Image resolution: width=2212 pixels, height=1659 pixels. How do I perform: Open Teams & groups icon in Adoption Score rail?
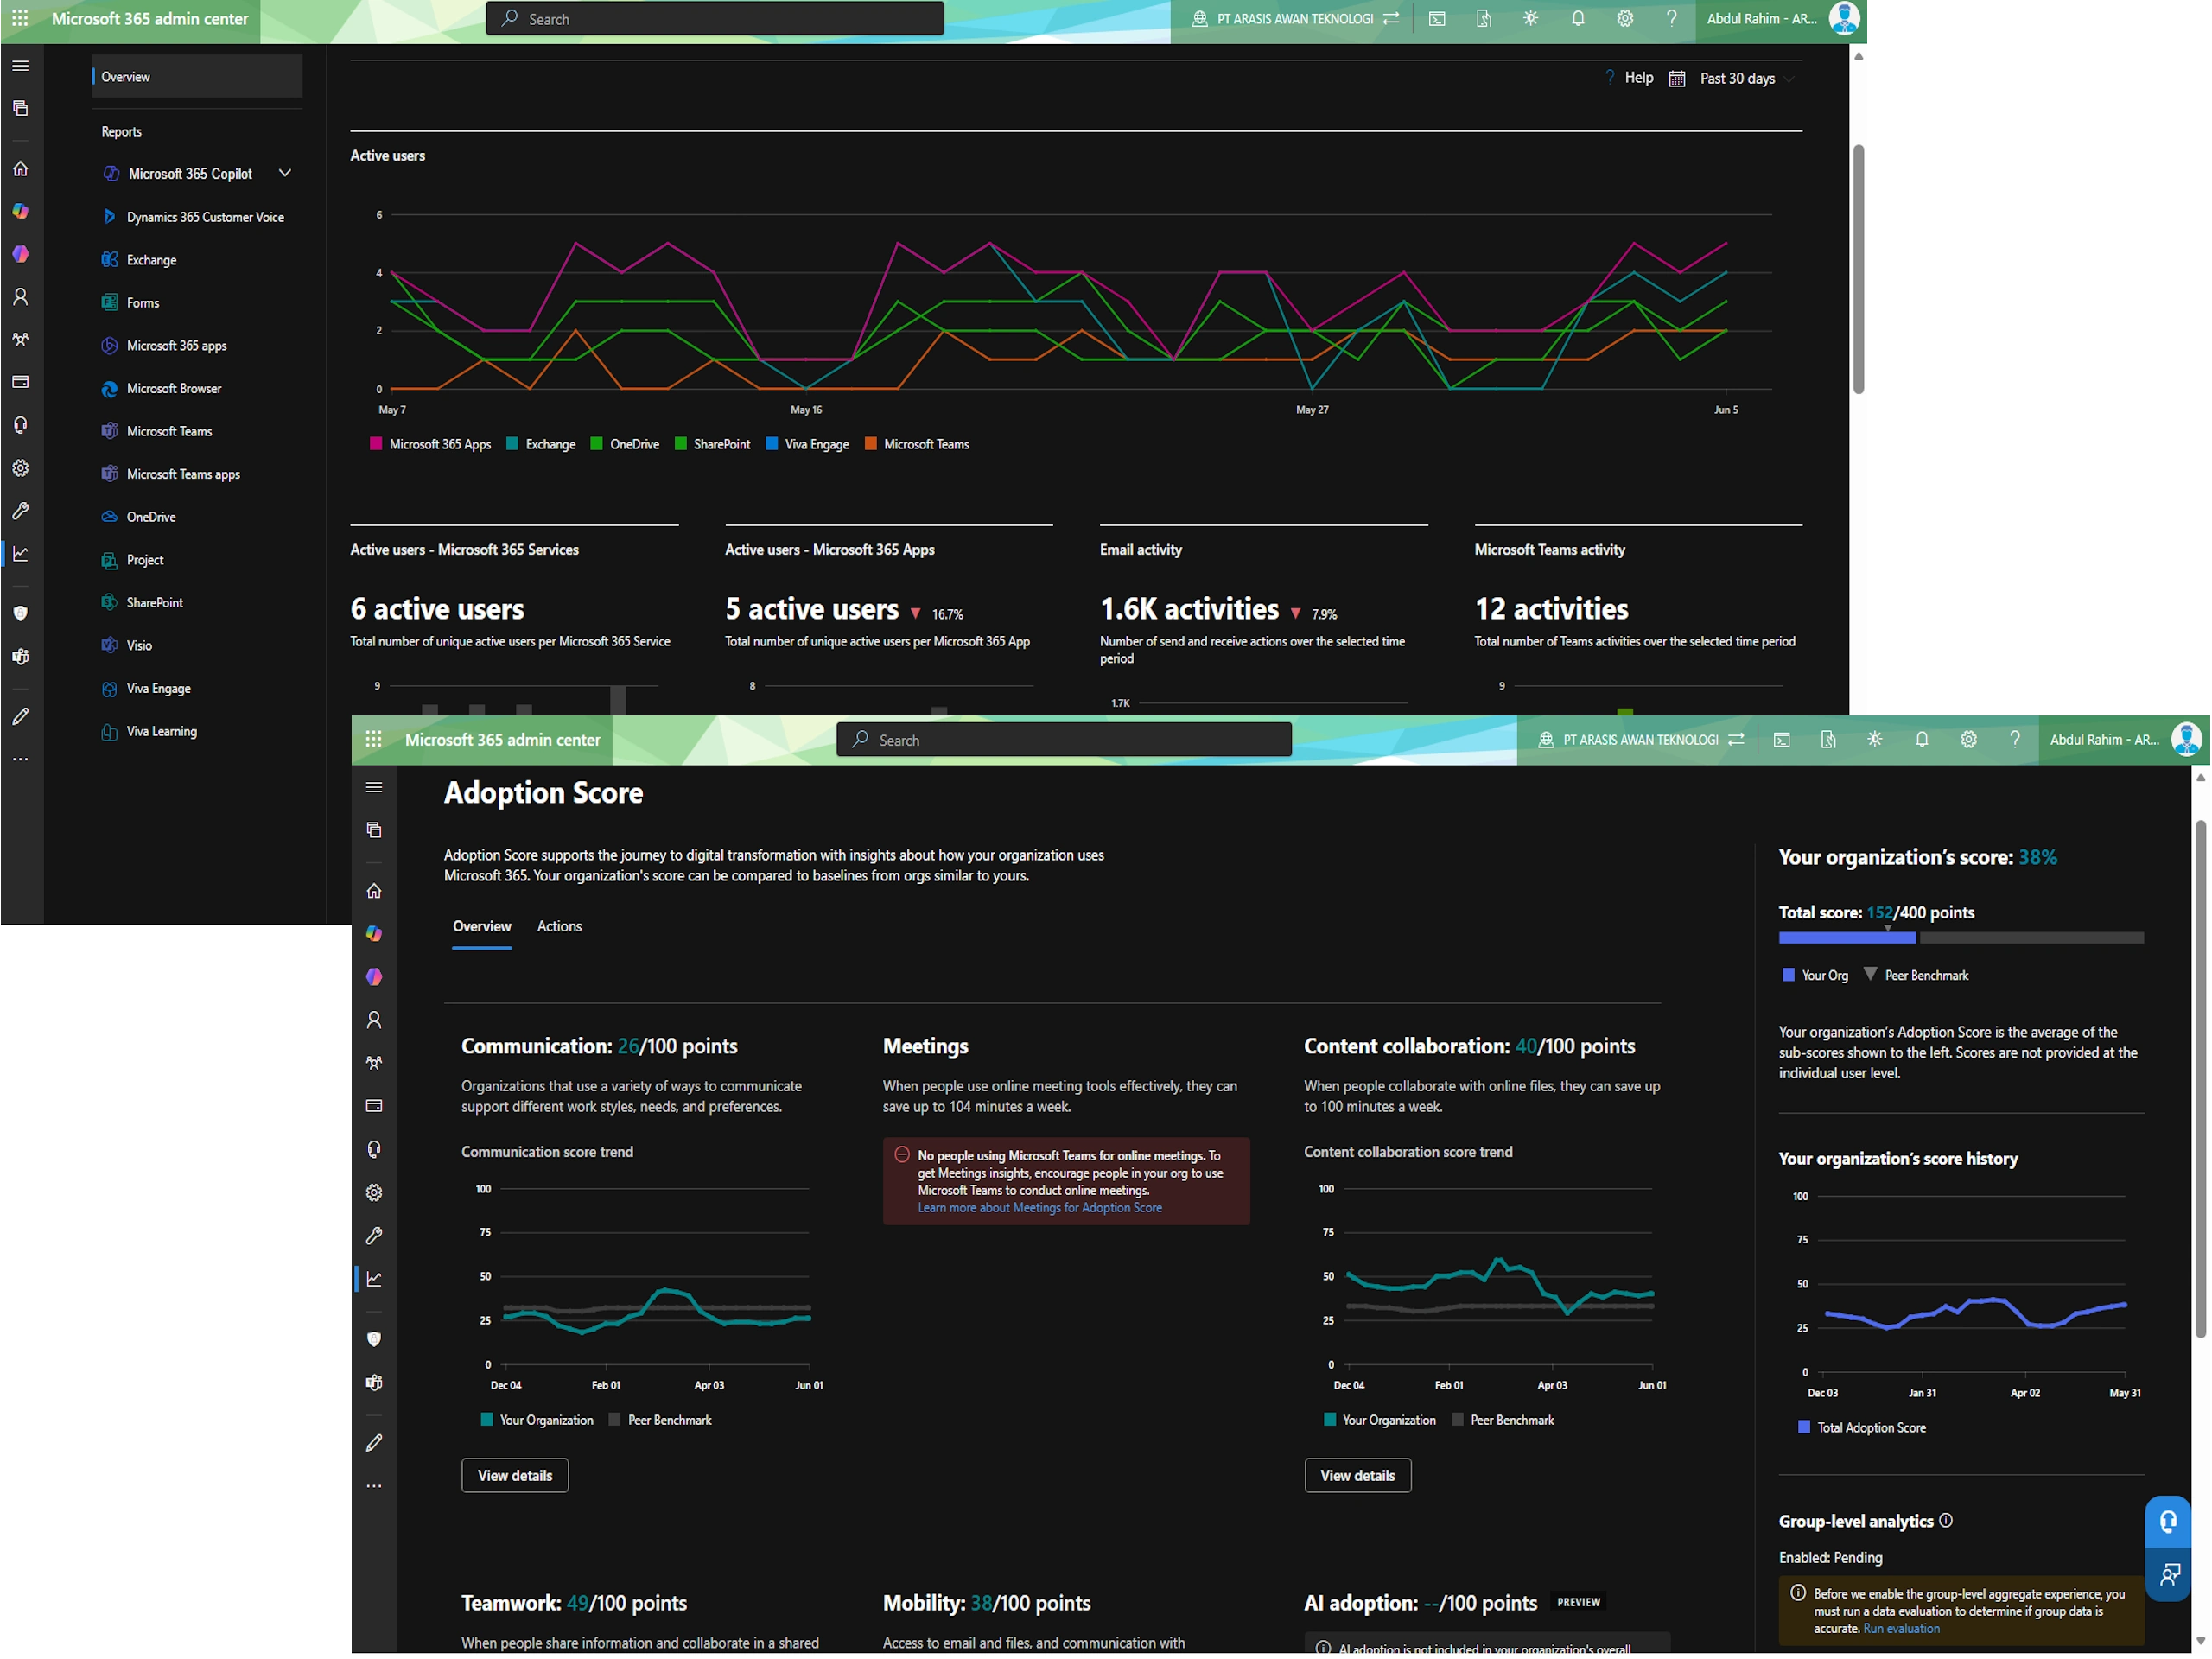click(374, 1063)
